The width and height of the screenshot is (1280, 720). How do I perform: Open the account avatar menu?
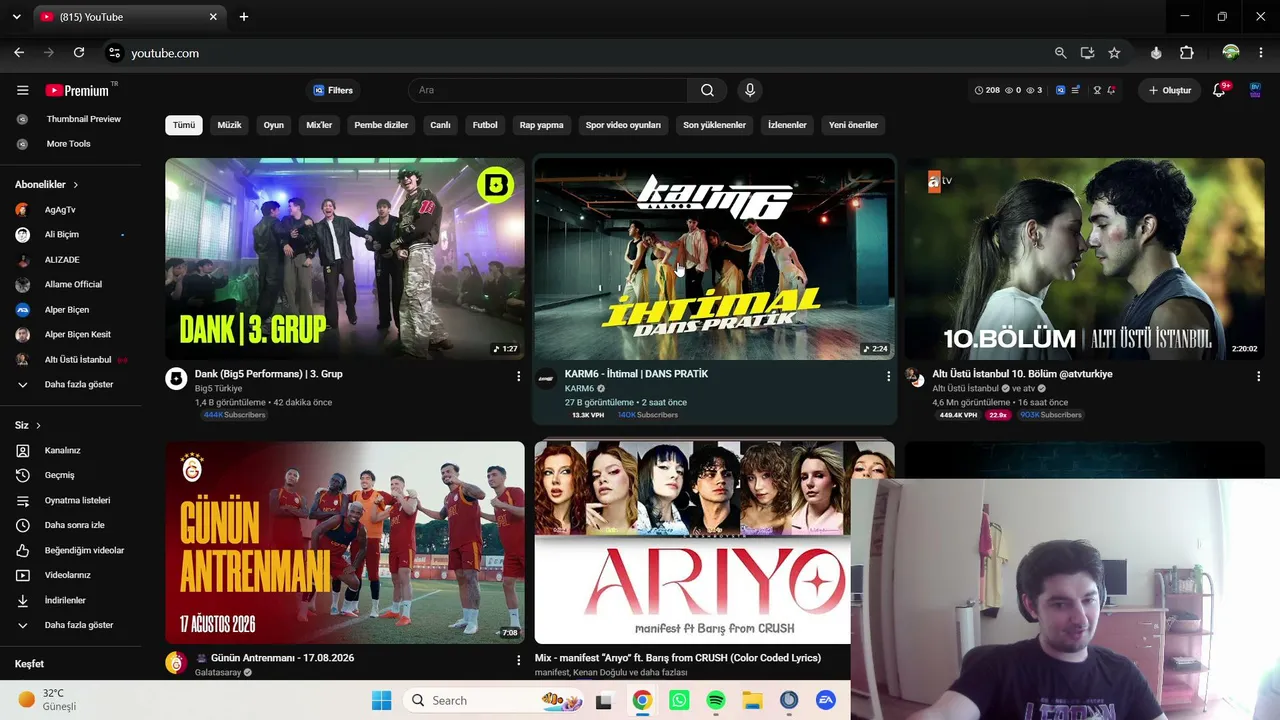pyautogui.click(x=1255, y=90)
